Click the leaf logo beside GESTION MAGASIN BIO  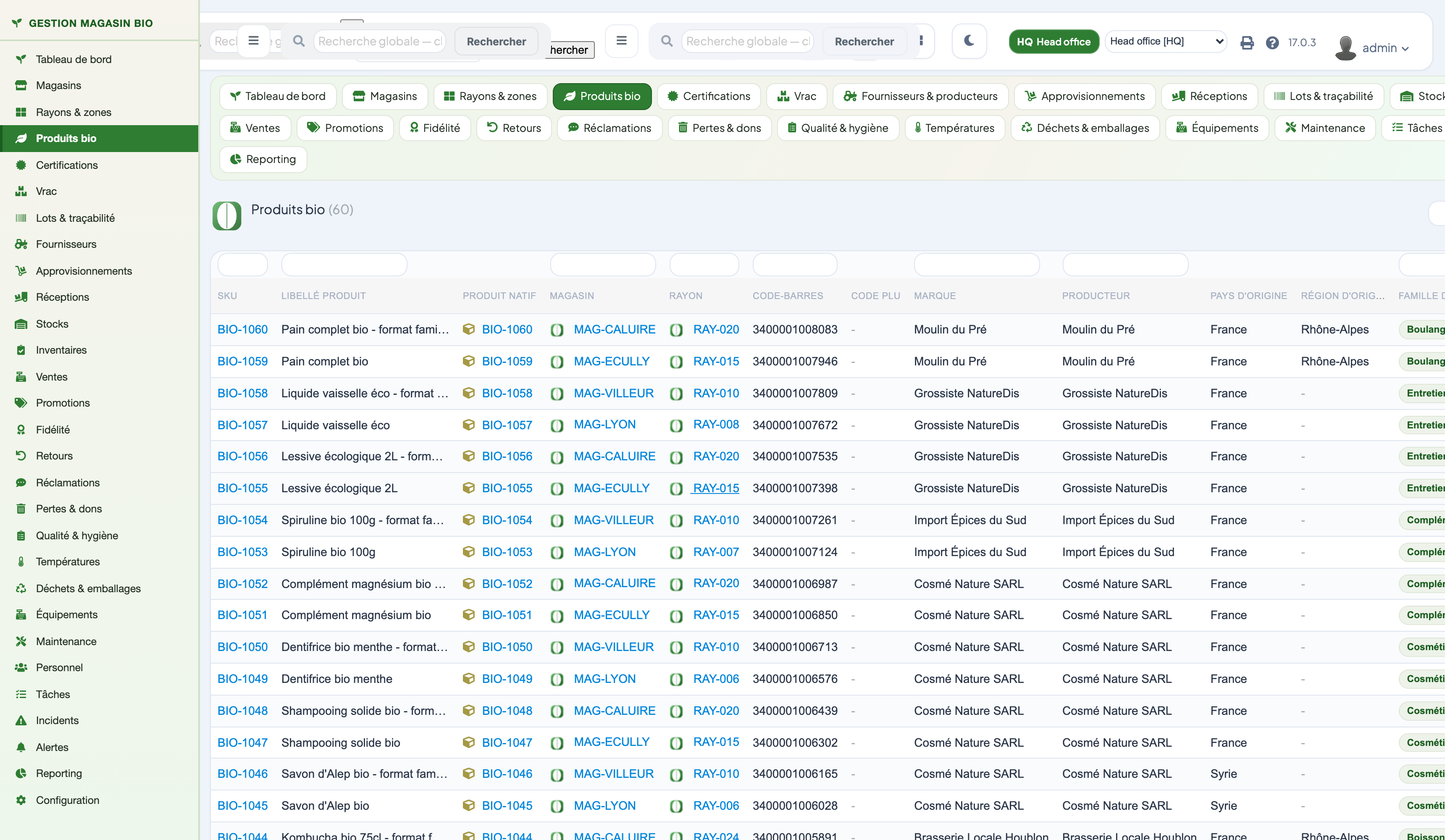click(17, 23)
